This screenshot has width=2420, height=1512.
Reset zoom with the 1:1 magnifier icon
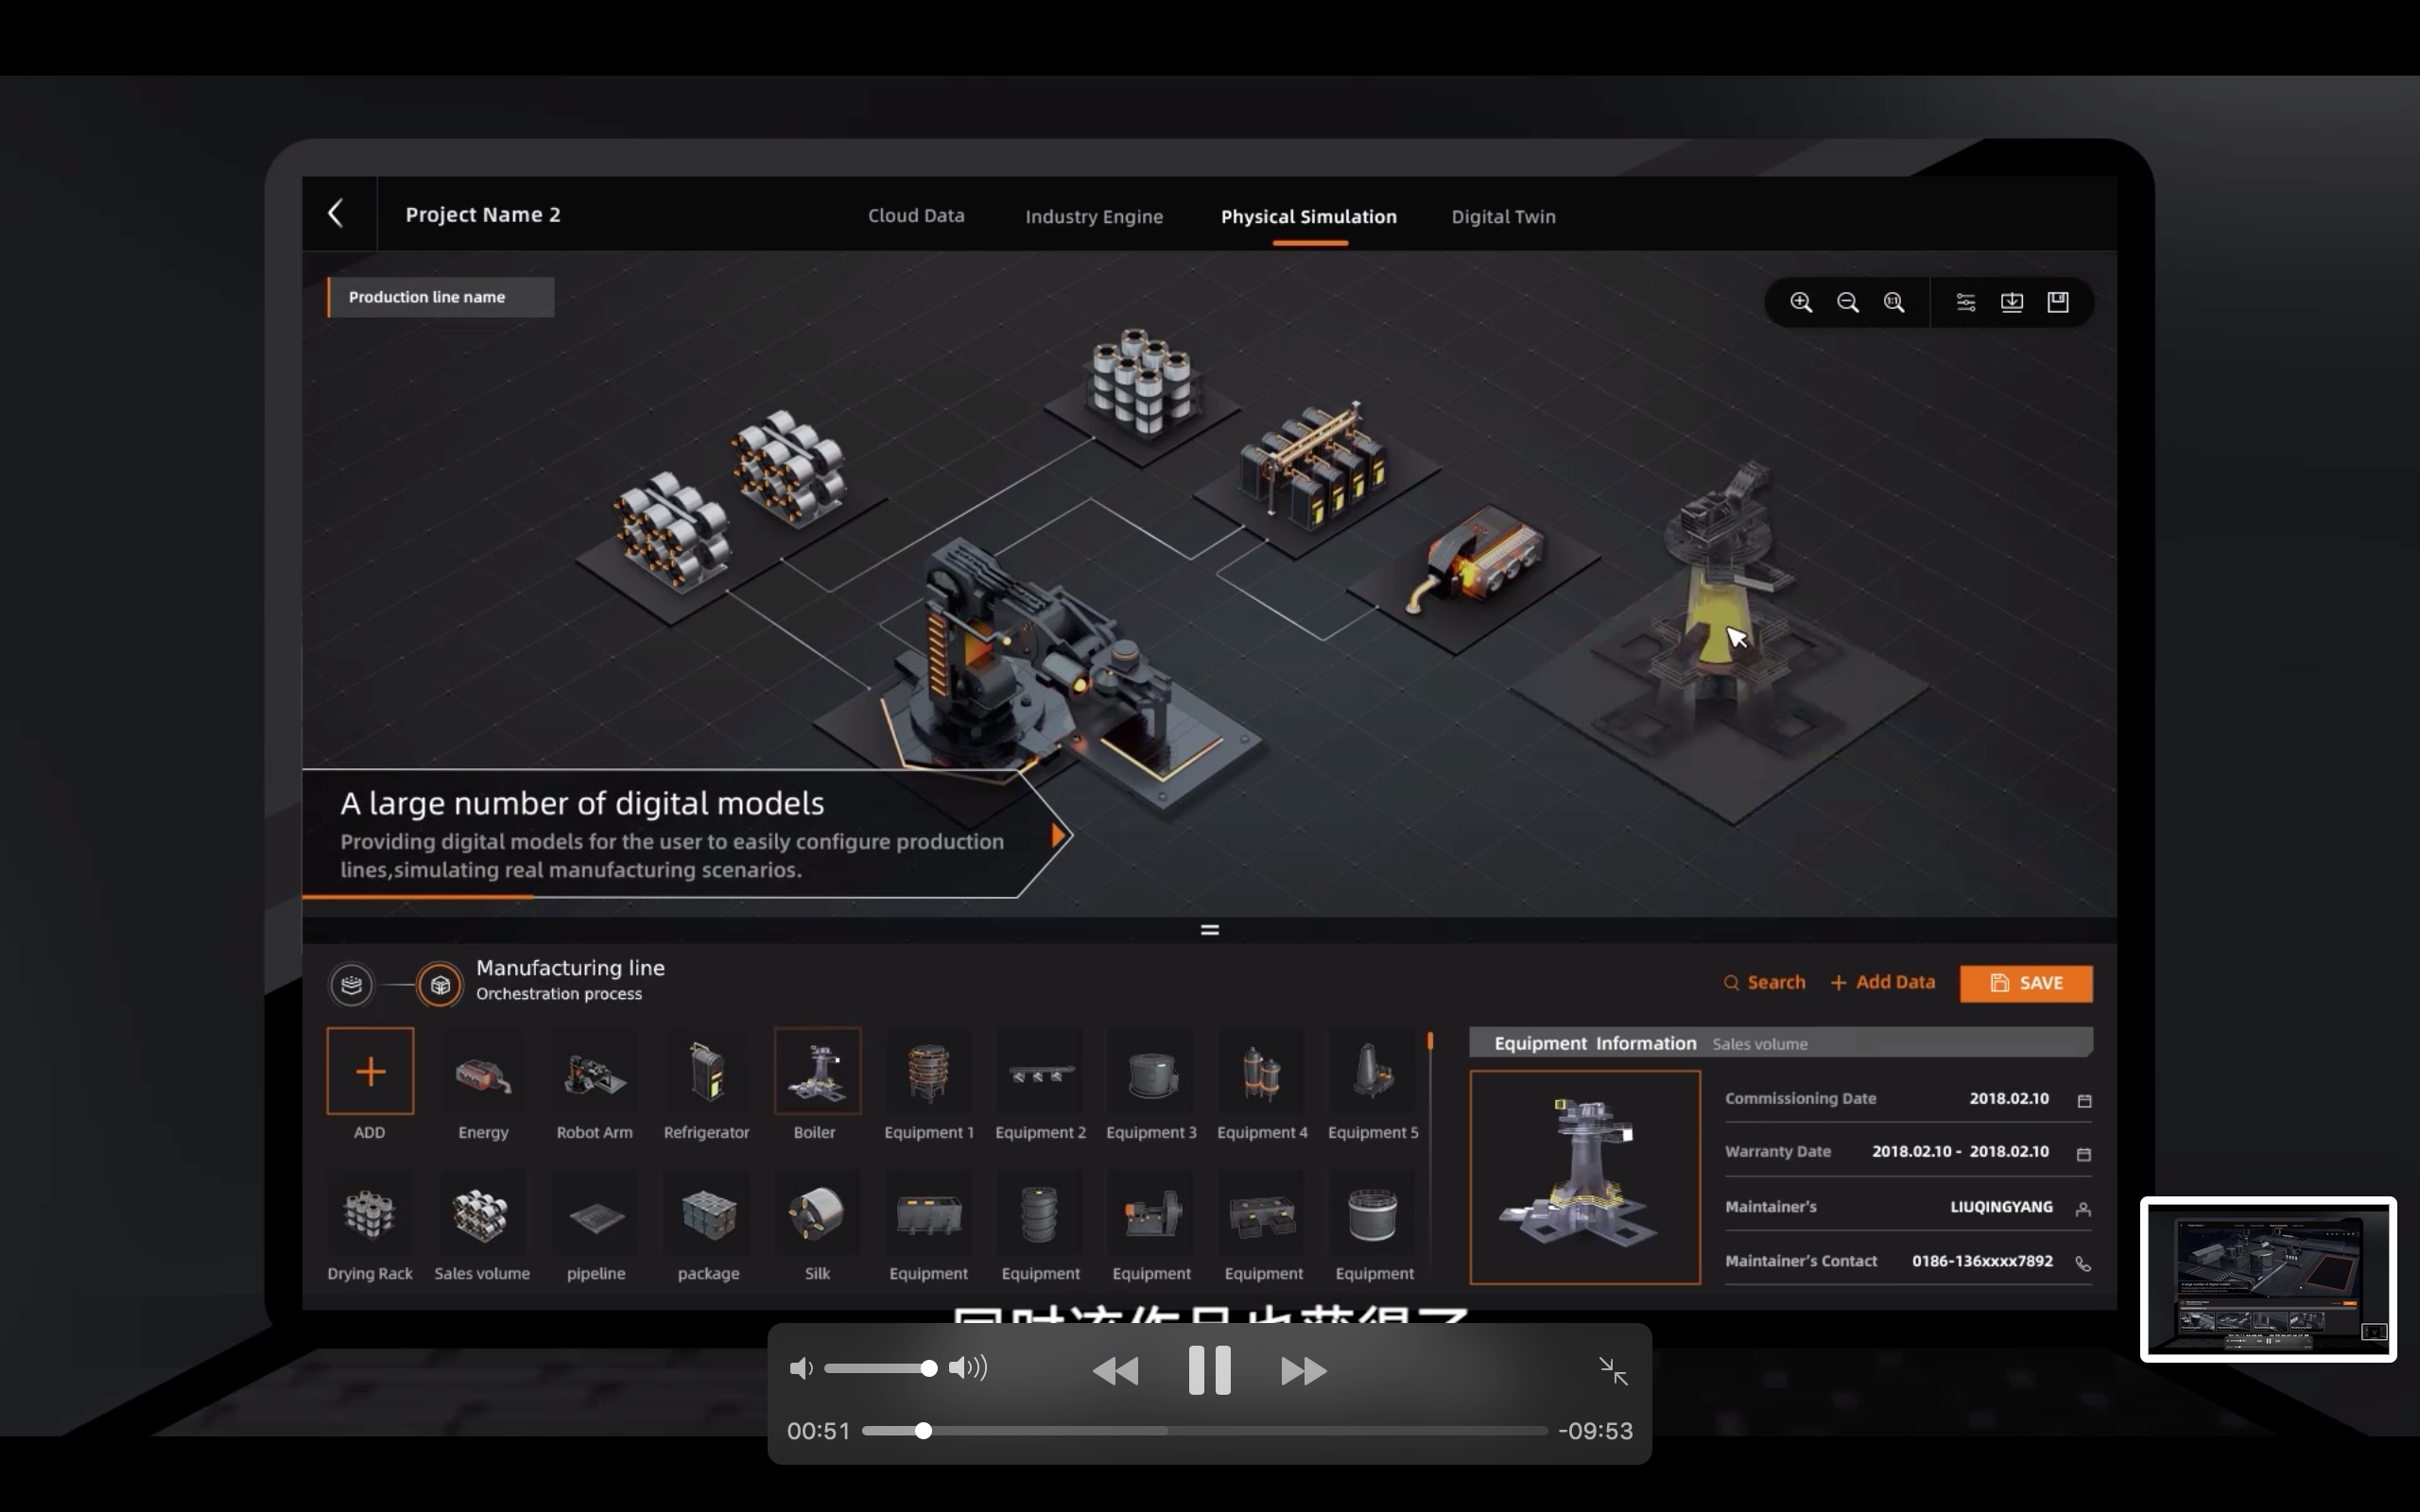pyautogui.click(x=1894, y=302)
